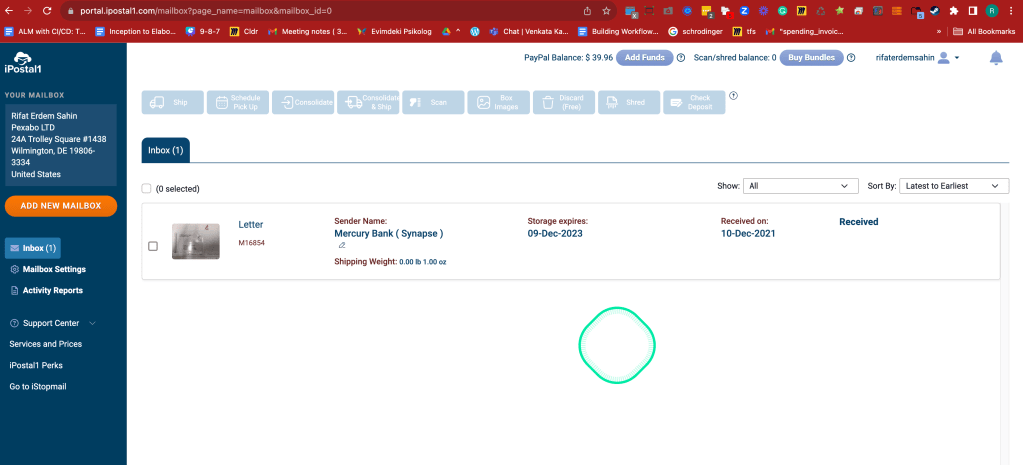Screen dimensions: 1023x465
Task: Toggle the browser side panel icon
Action: click(973, 10)
